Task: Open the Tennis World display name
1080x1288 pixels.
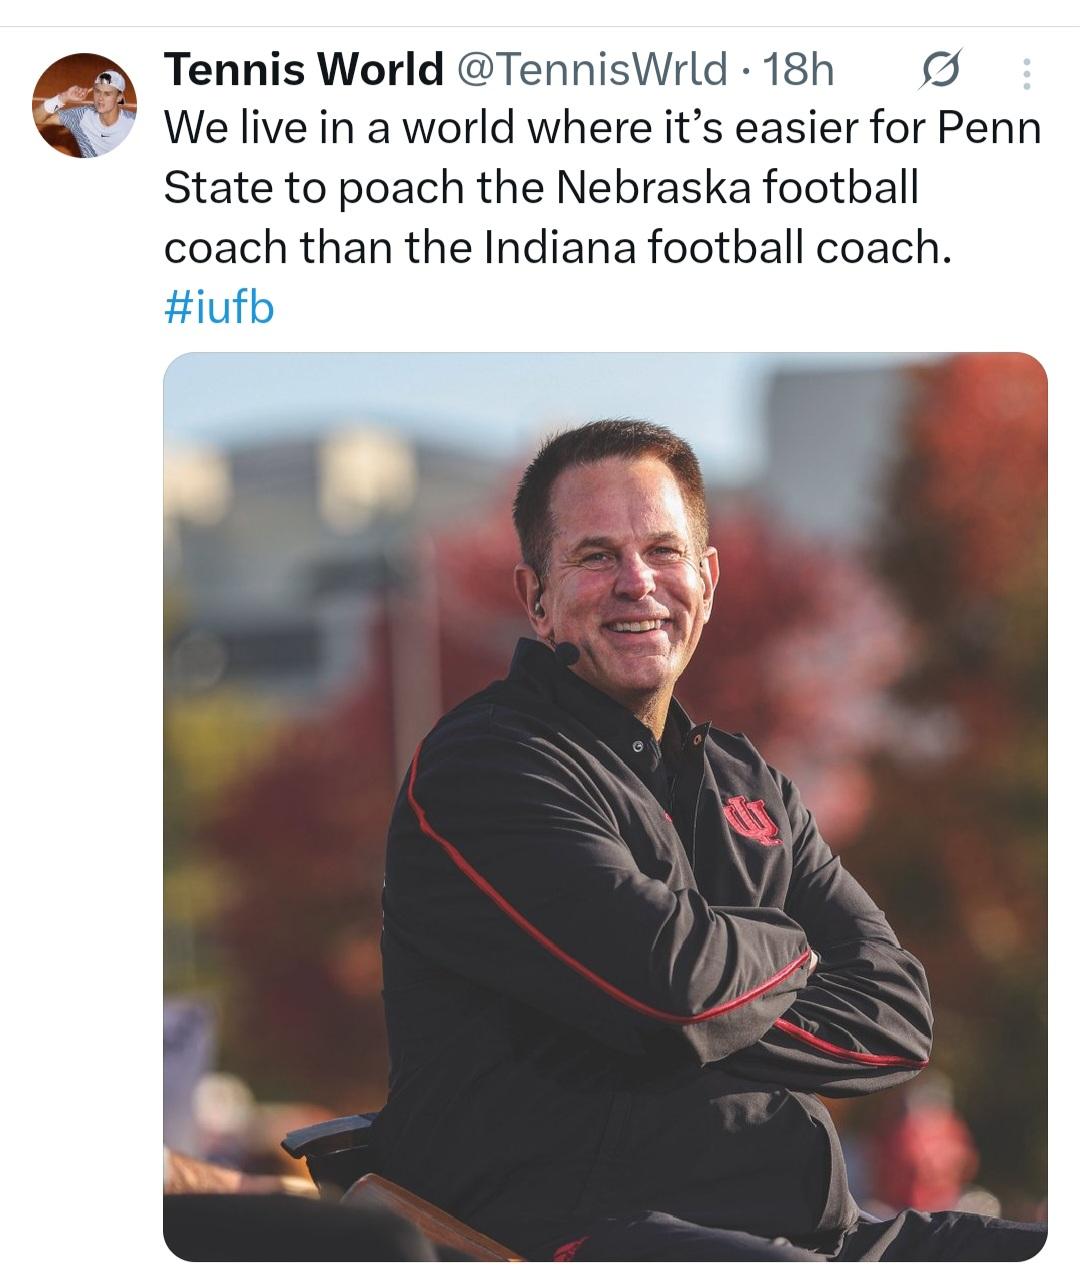Action: pos(303,70)
